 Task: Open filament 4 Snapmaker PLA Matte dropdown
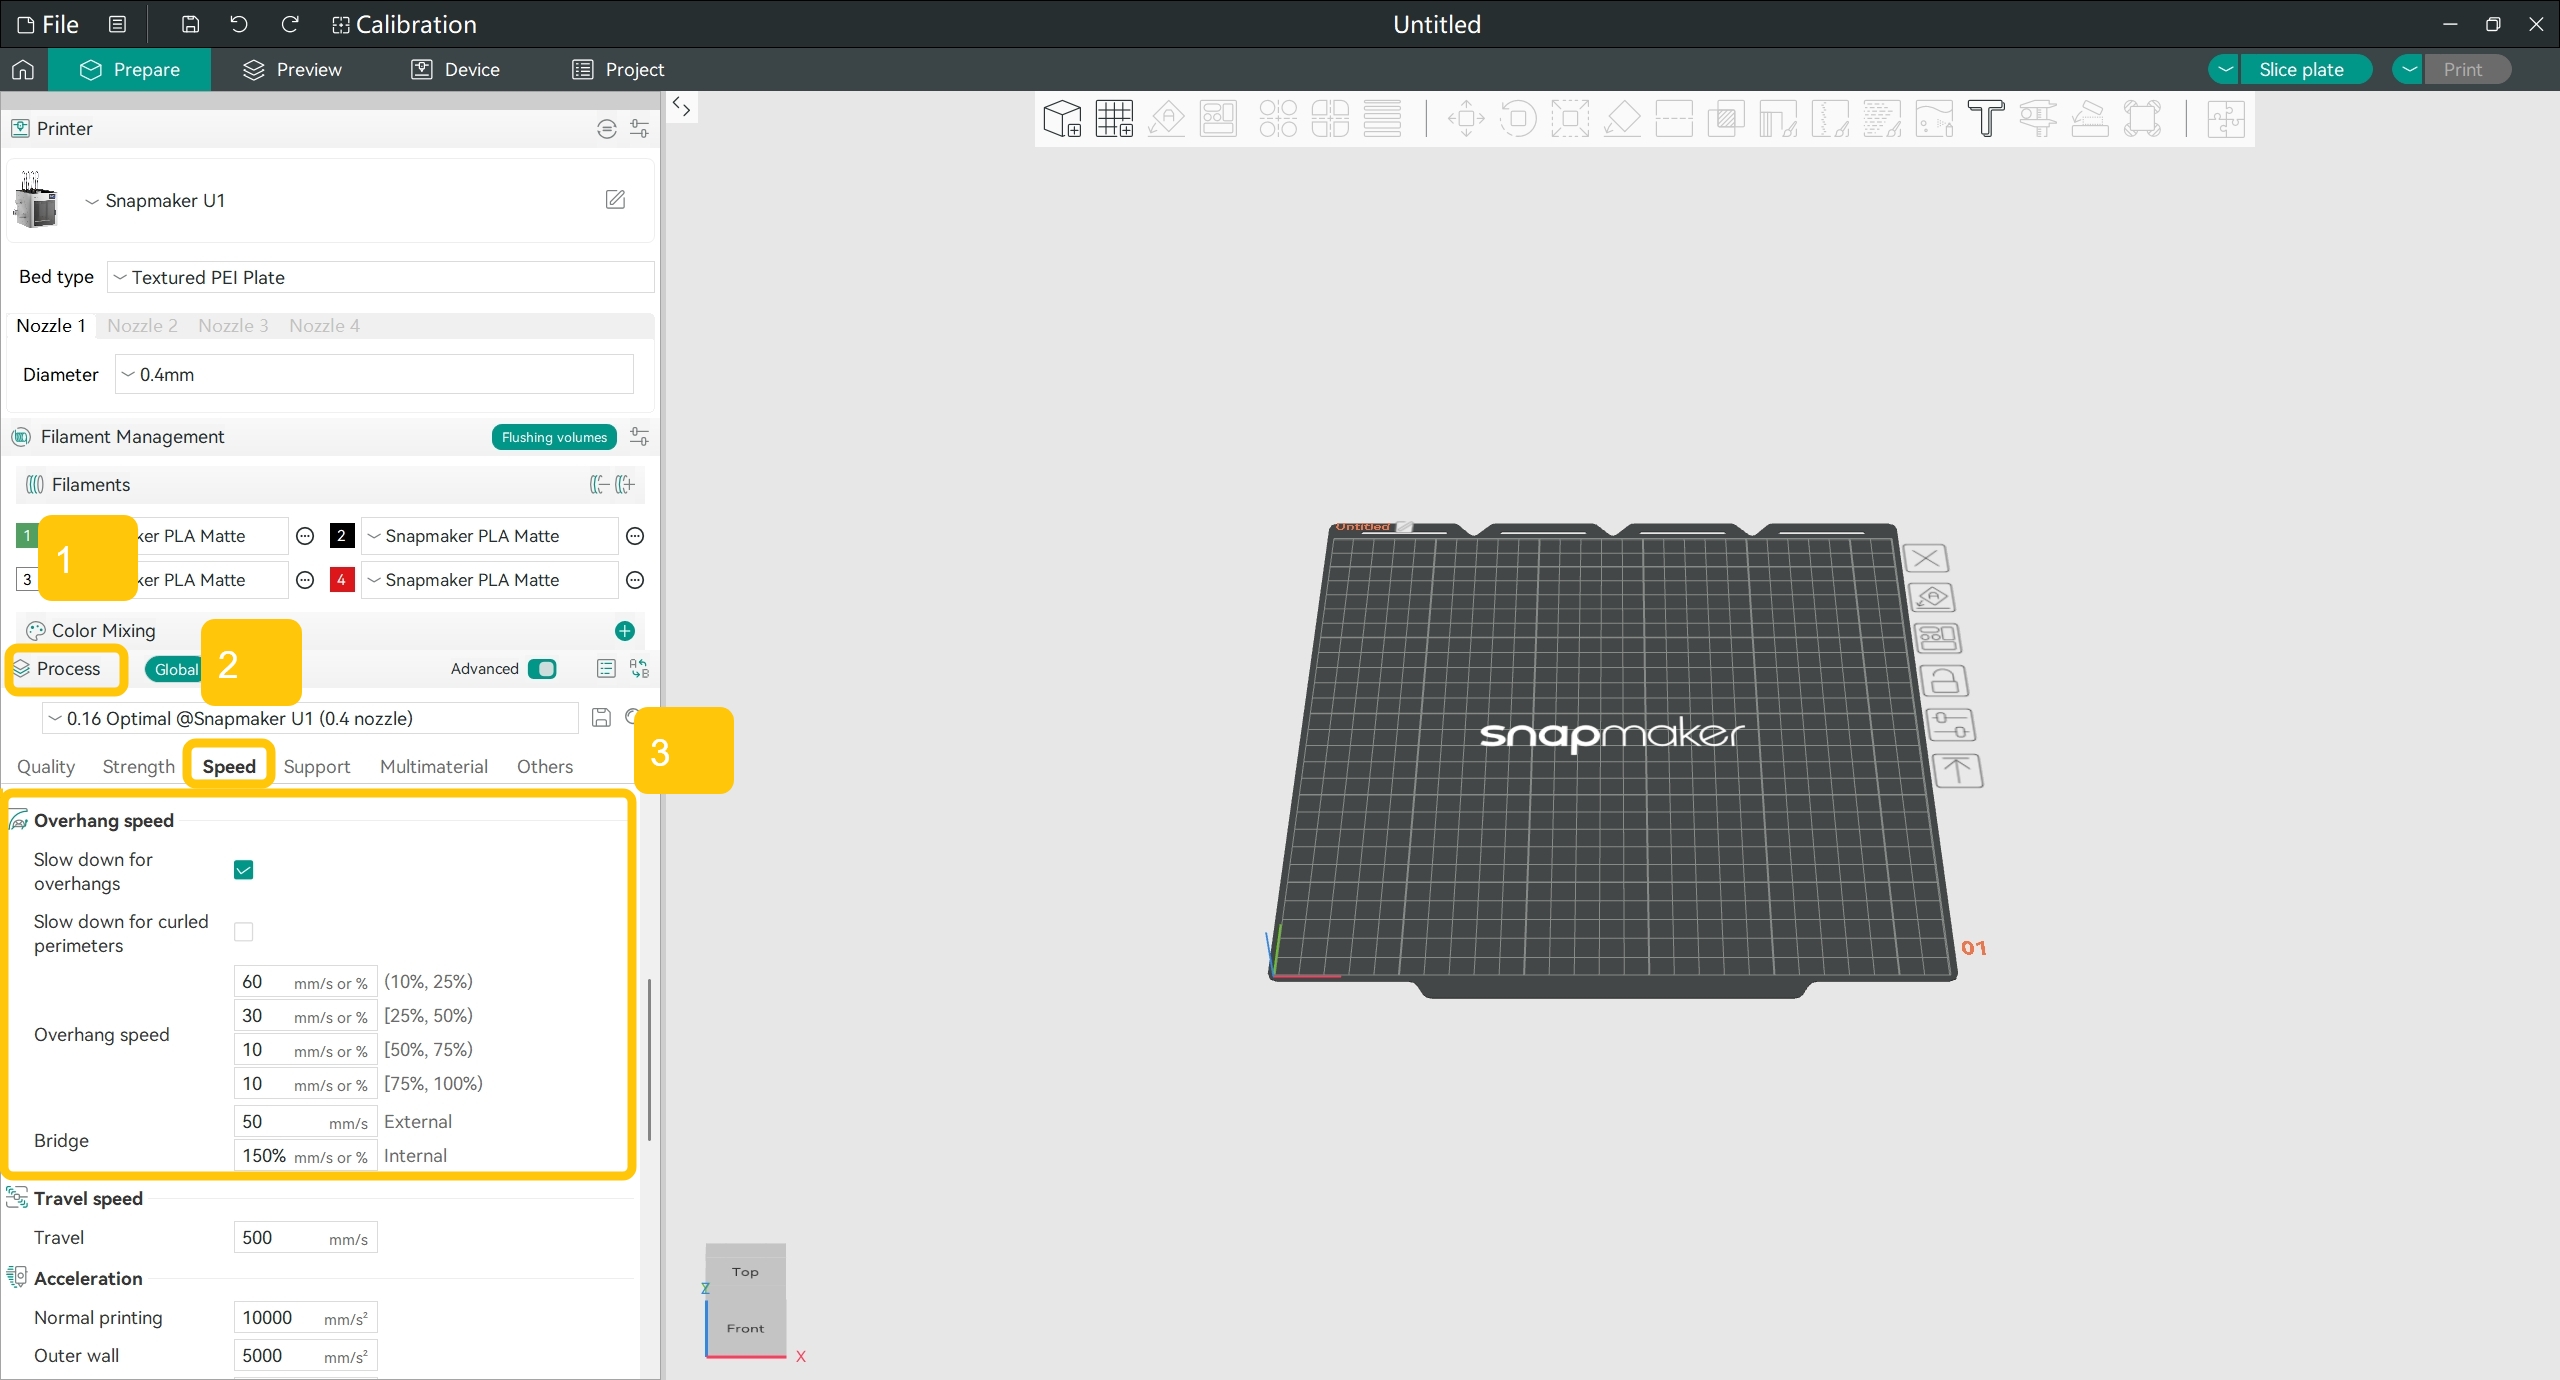489,580
